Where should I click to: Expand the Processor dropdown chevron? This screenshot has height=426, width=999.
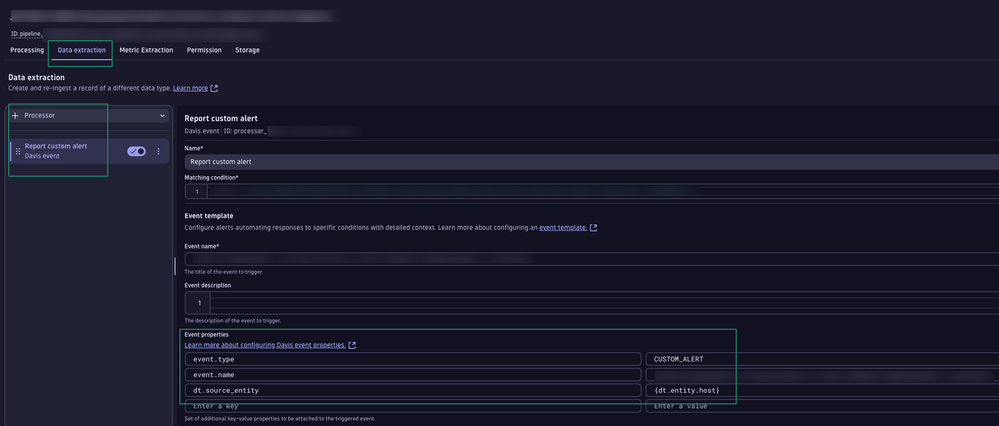click(162, 116)
